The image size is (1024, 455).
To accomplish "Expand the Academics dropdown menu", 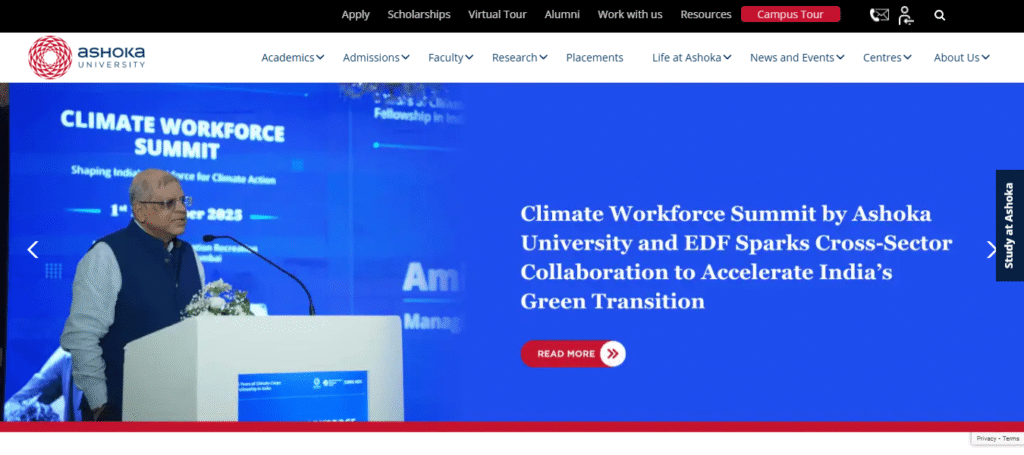I will (292, 58).
